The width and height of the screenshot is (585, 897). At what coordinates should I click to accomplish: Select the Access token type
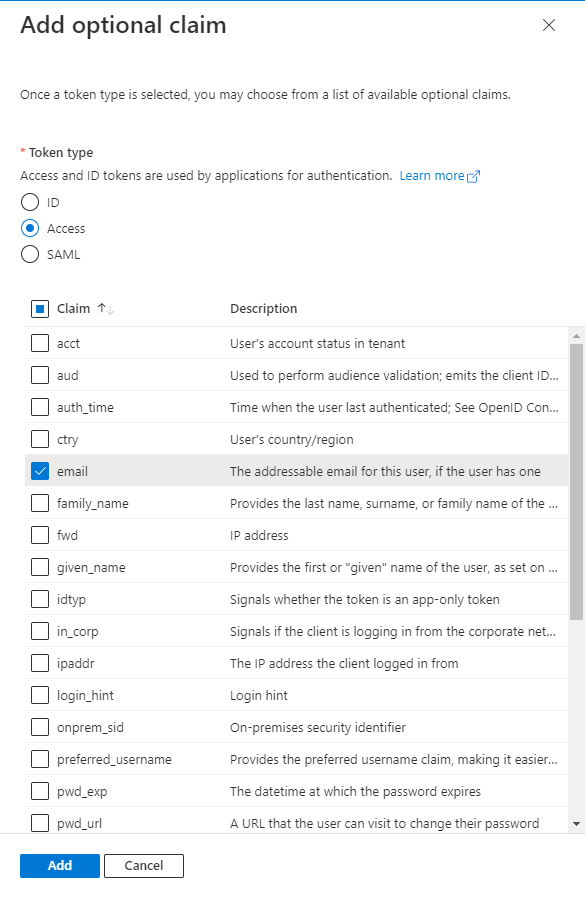pyautogui.click(x=30, y=228)
